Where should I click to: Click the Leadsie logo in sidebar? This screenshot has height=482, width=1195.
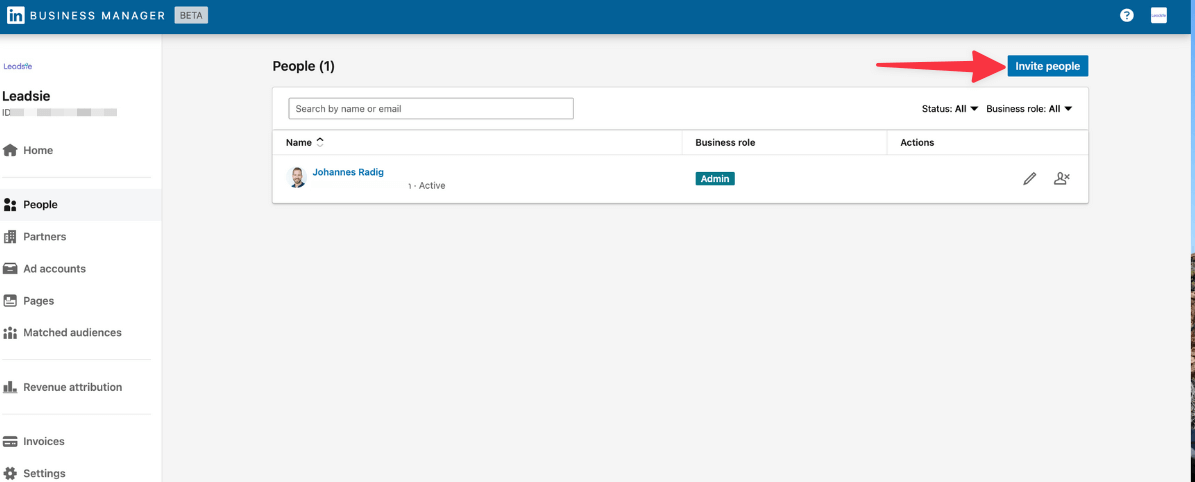(18, 66)
